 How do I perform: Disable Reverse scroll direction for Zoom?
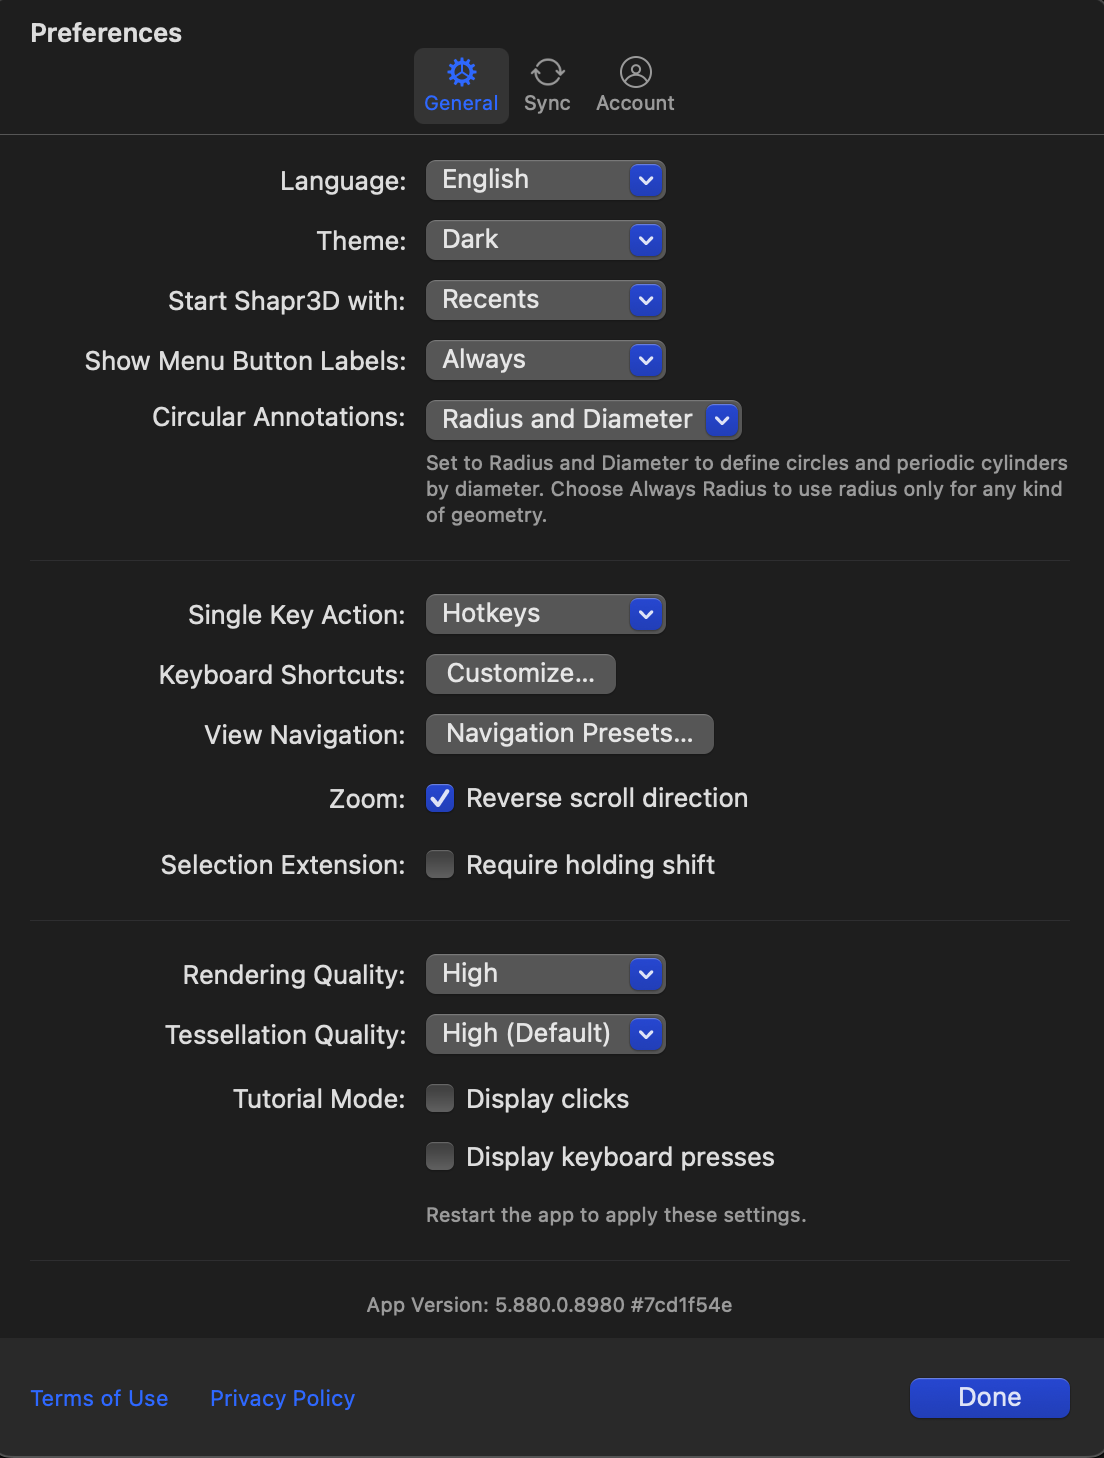440,798
